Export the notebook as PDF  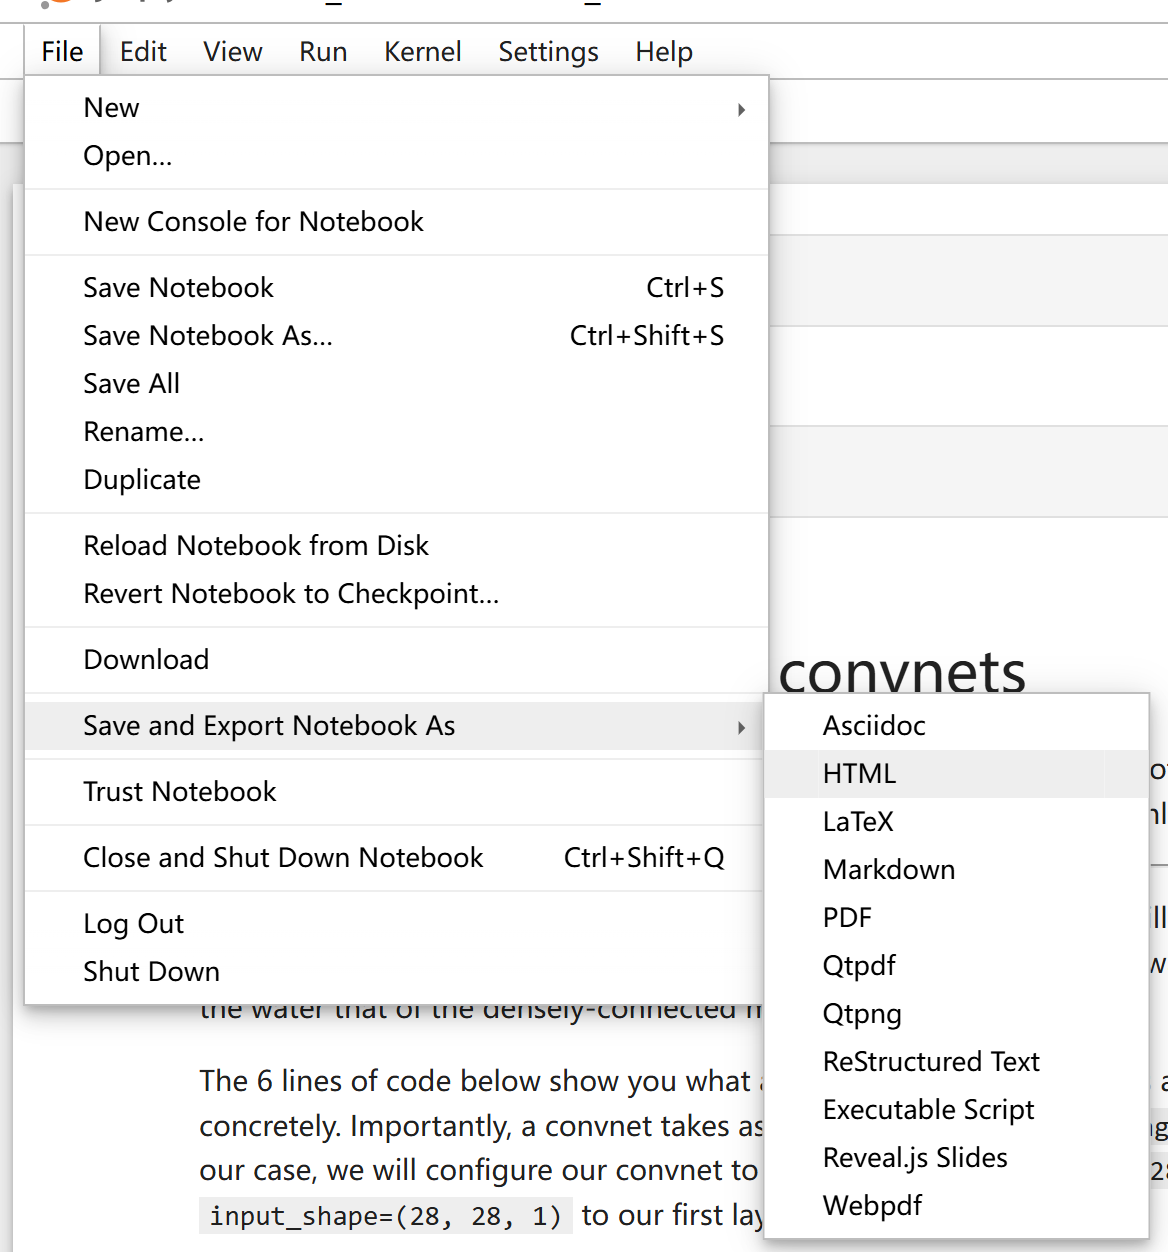point(846,917)
